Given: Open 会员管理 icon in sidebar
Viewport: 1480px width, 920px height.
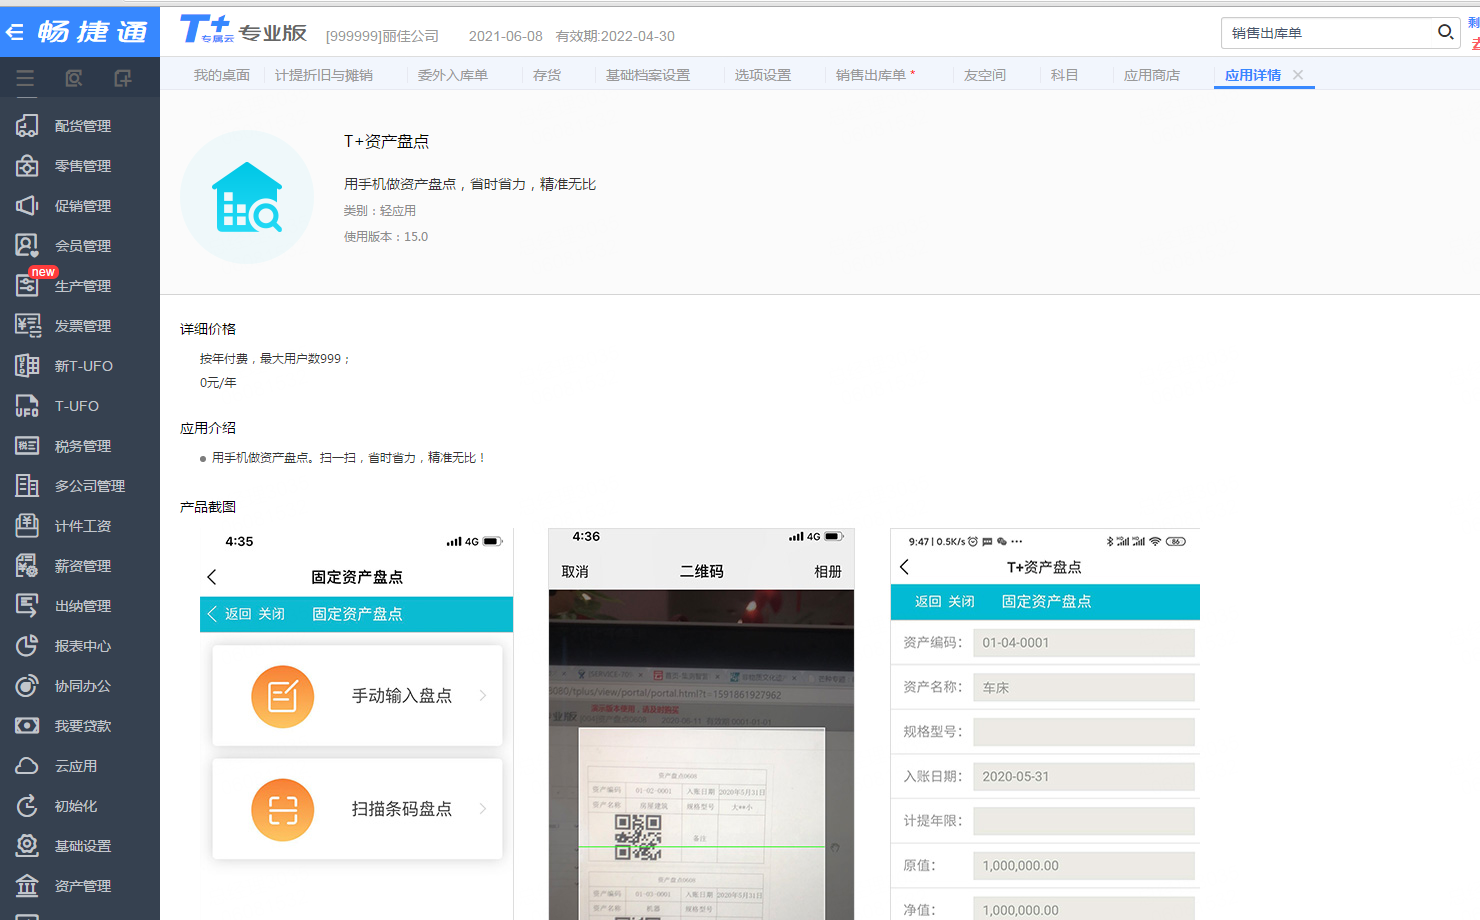Looking at the screenshot, I should (27, 246).
